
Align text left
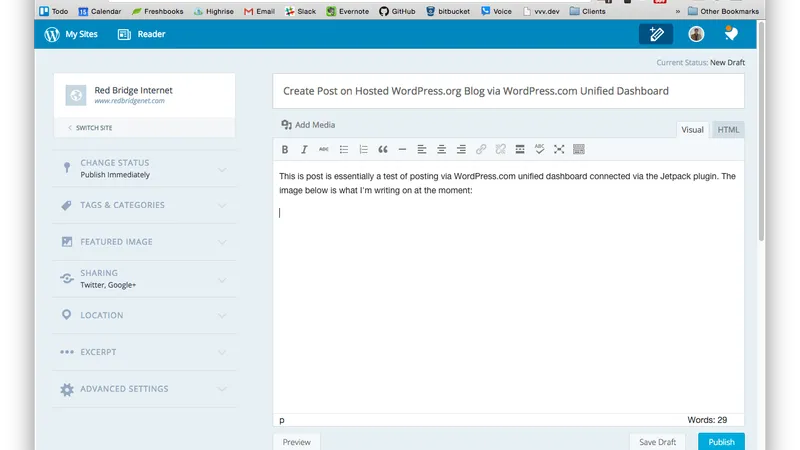coord(421,149)
